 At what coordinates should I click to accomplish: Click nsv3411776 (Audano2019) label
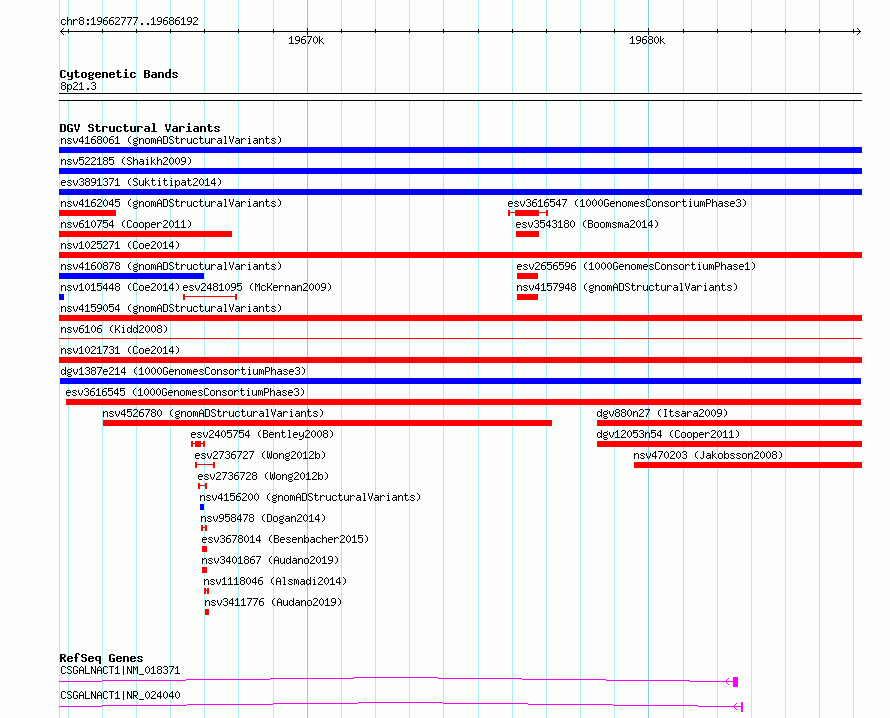pos(273,602)
